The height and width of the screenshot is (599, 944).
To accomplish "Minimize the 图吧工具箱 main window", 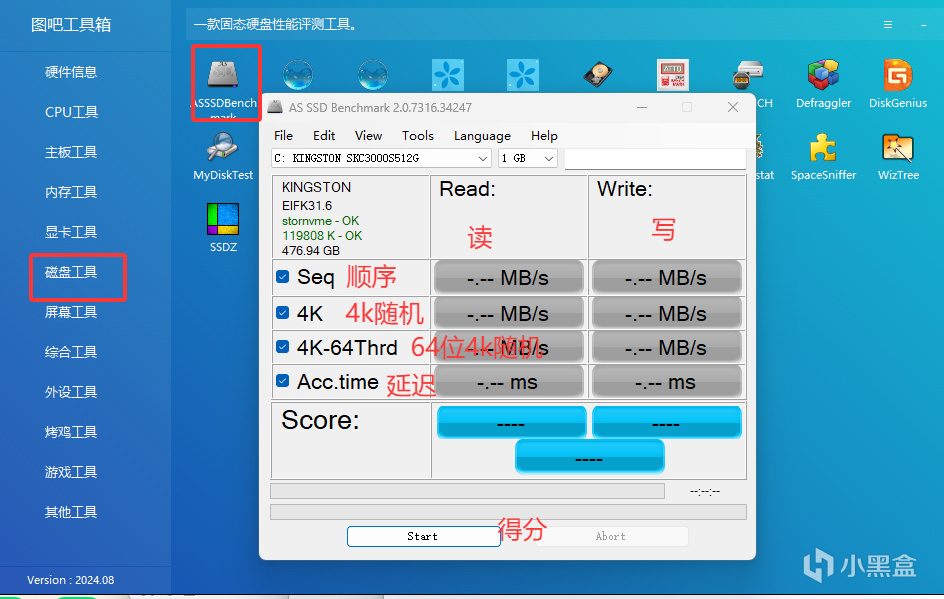I will point(923,25).
